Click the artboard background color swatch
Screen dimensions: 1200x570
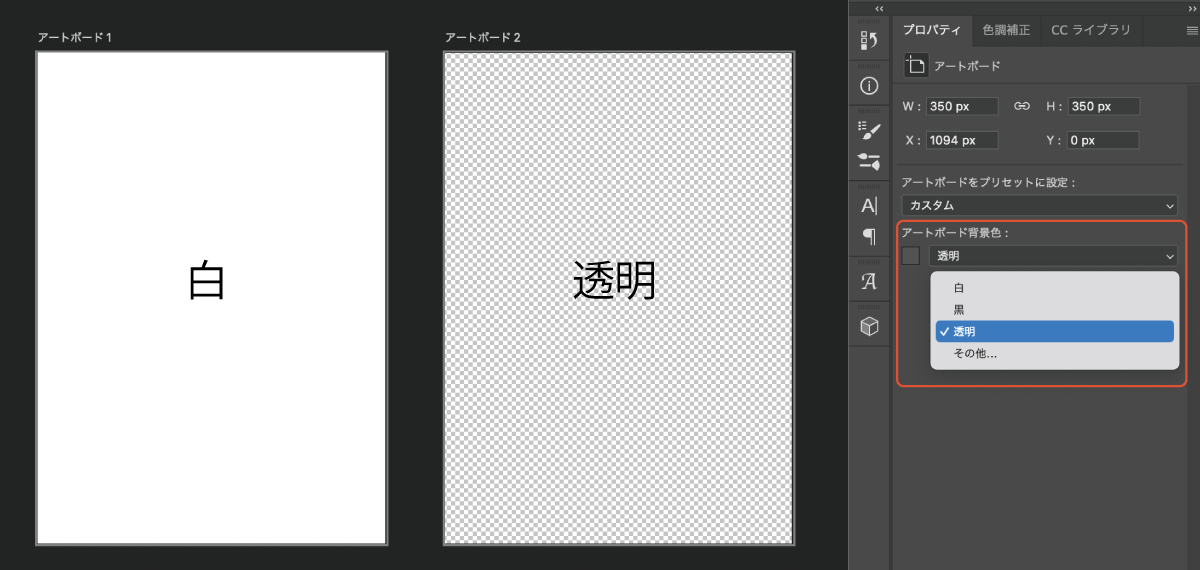pos(911,256)
